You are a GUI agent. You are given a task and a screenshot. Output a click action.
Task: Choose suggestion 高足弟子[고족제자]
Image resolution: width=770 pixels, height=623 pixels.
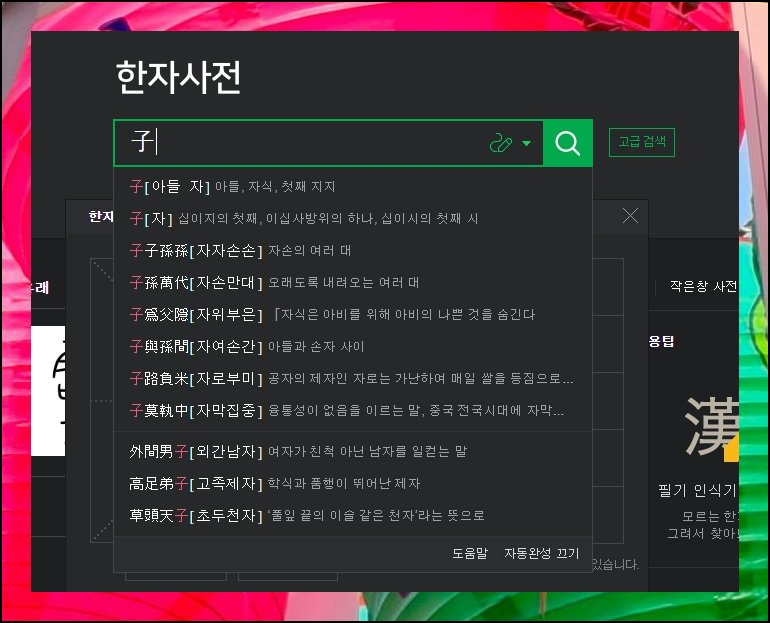(x=353, y=484)
